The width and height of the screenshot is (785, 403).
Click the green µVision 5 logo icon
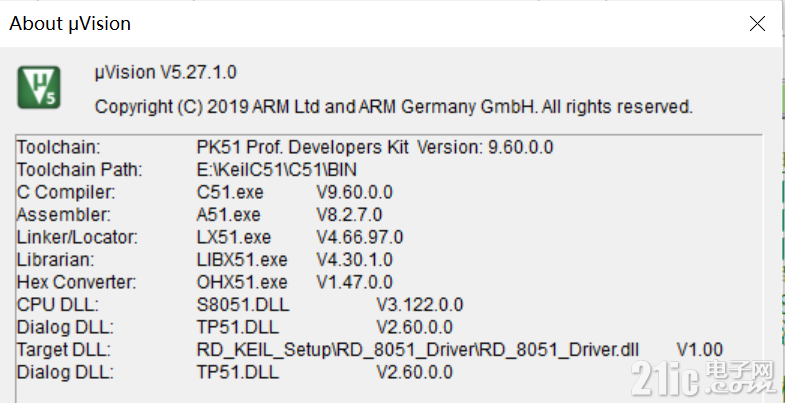tap(39, 87)
